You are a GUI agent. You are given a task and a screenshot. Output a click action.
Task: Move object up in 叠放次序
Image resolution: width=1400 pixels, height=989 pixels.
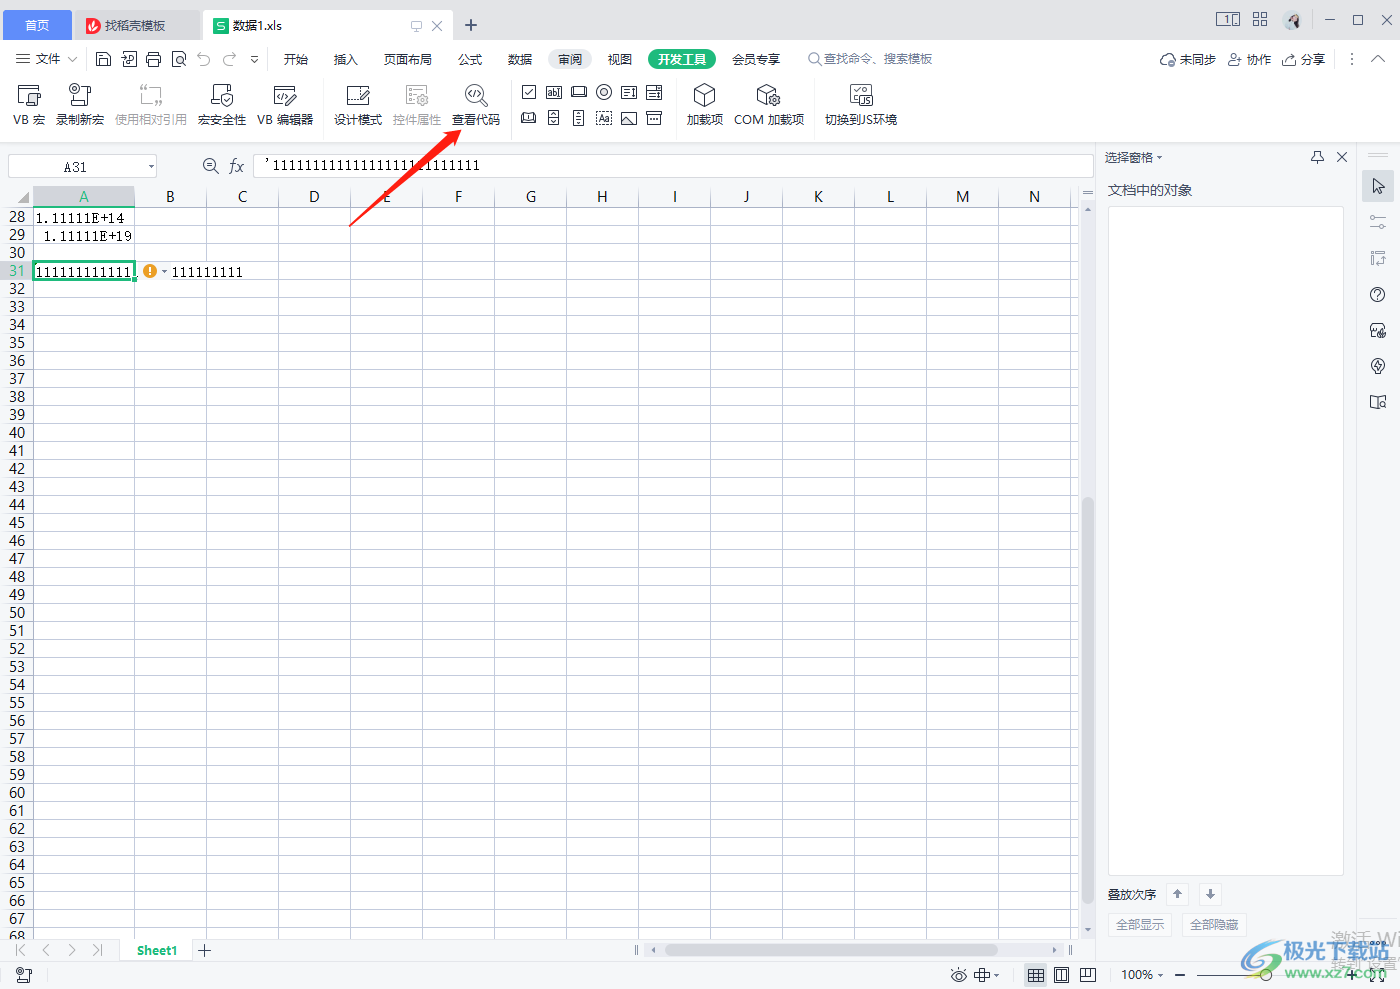[1178, 894]
